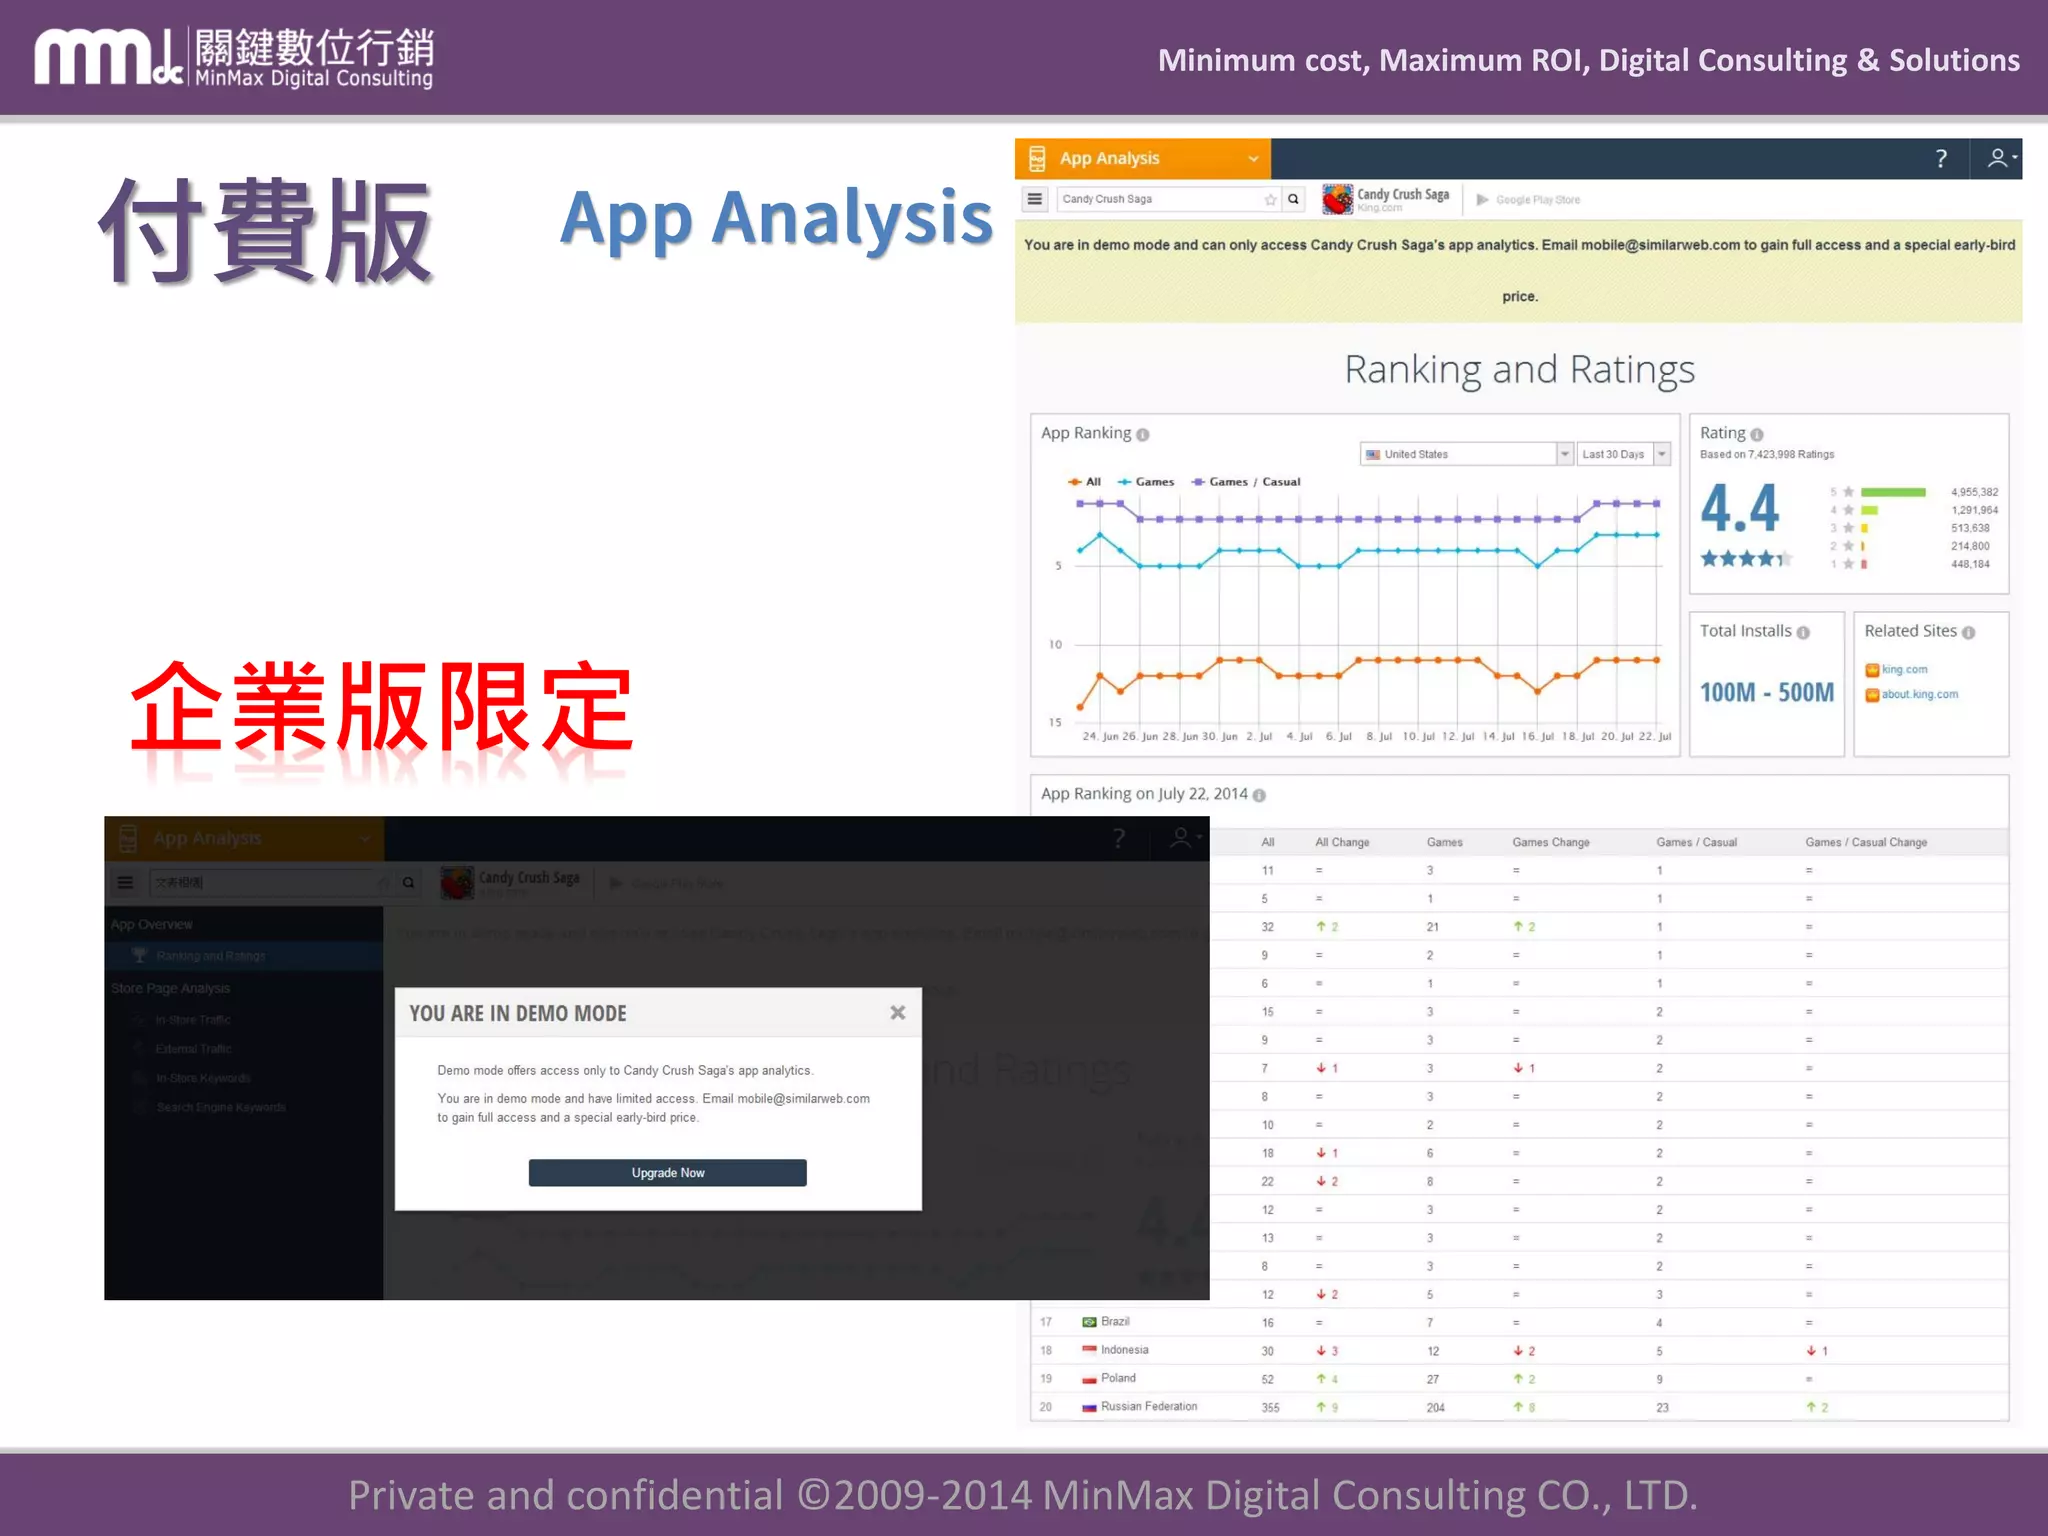Click the info icon next to Rating
This screenshot has height=1536, width=2048.
[1757, 435]
